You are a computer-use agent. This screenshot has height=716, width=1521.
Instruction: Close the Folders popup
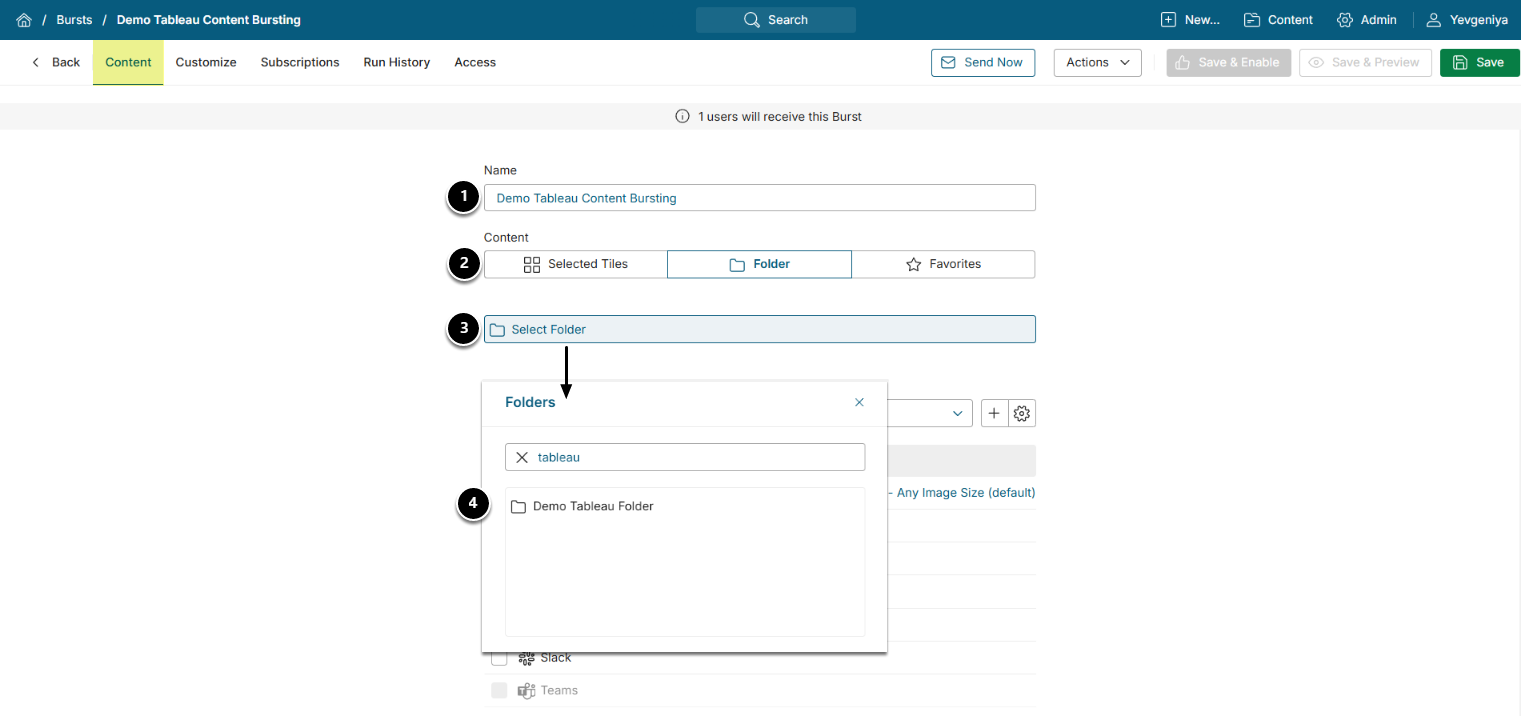click(859, 402)
